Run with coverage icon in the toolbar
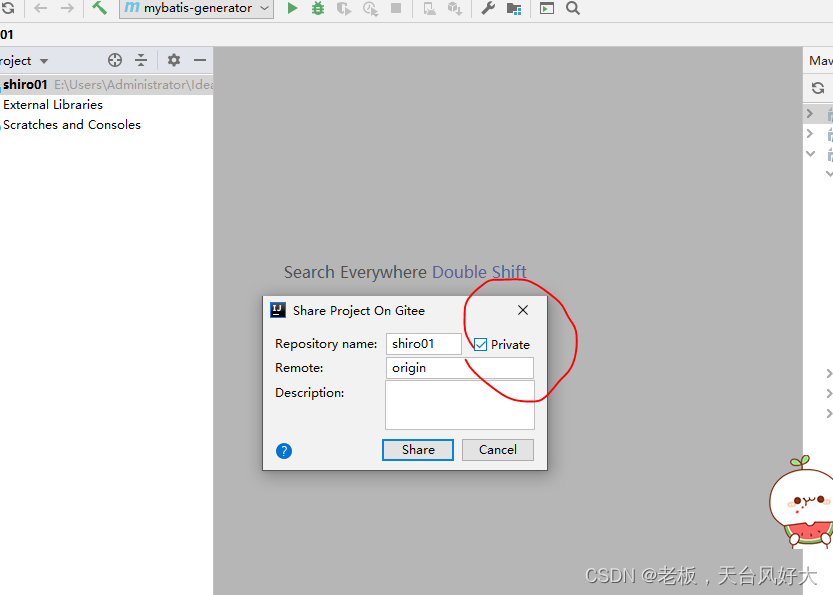 tap(344, 8)
